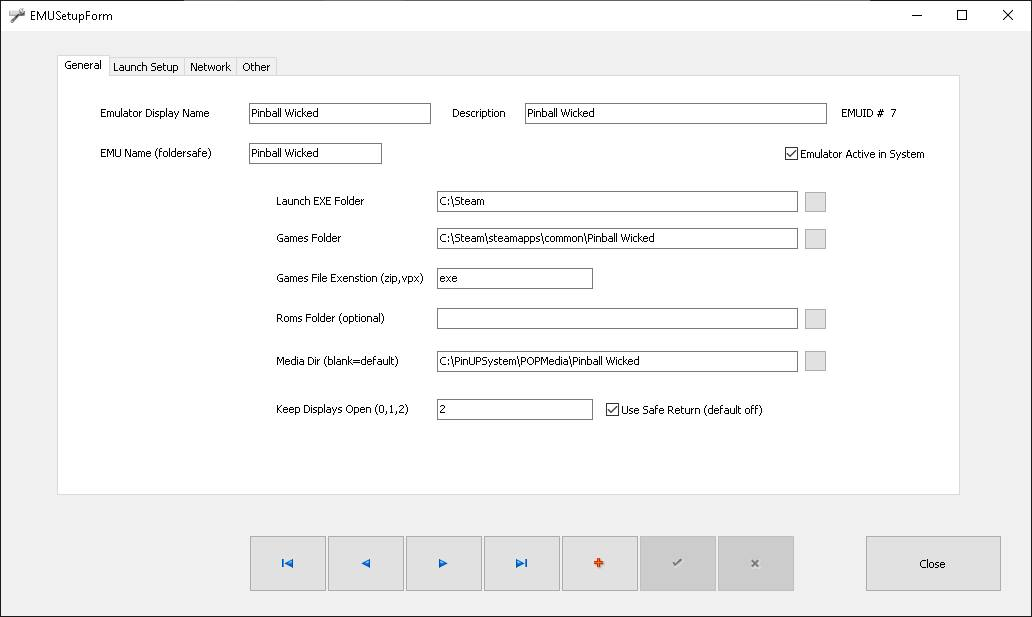This screenshot has height=617, width=1032.
Task: Go to the next emulator record
Action: pyautogui.click(x=444, y=563)
